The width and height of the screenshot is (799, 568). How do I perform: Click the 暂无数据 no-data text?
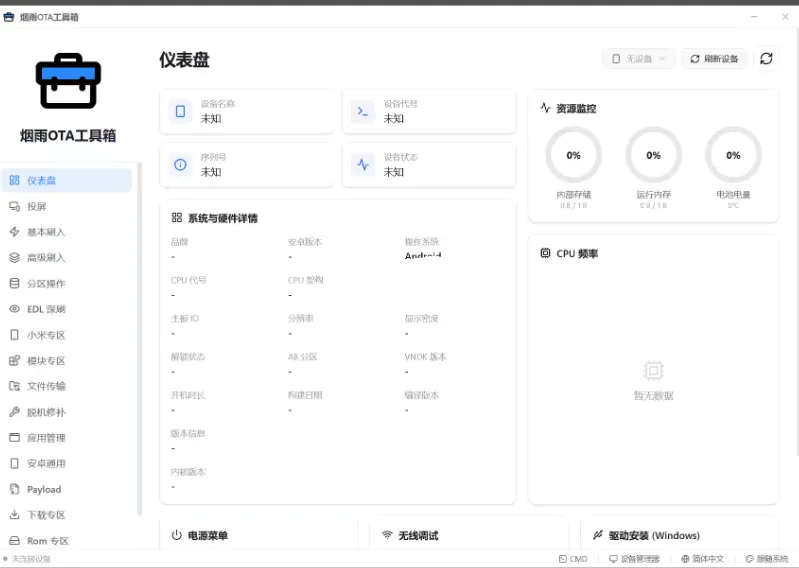654,396
